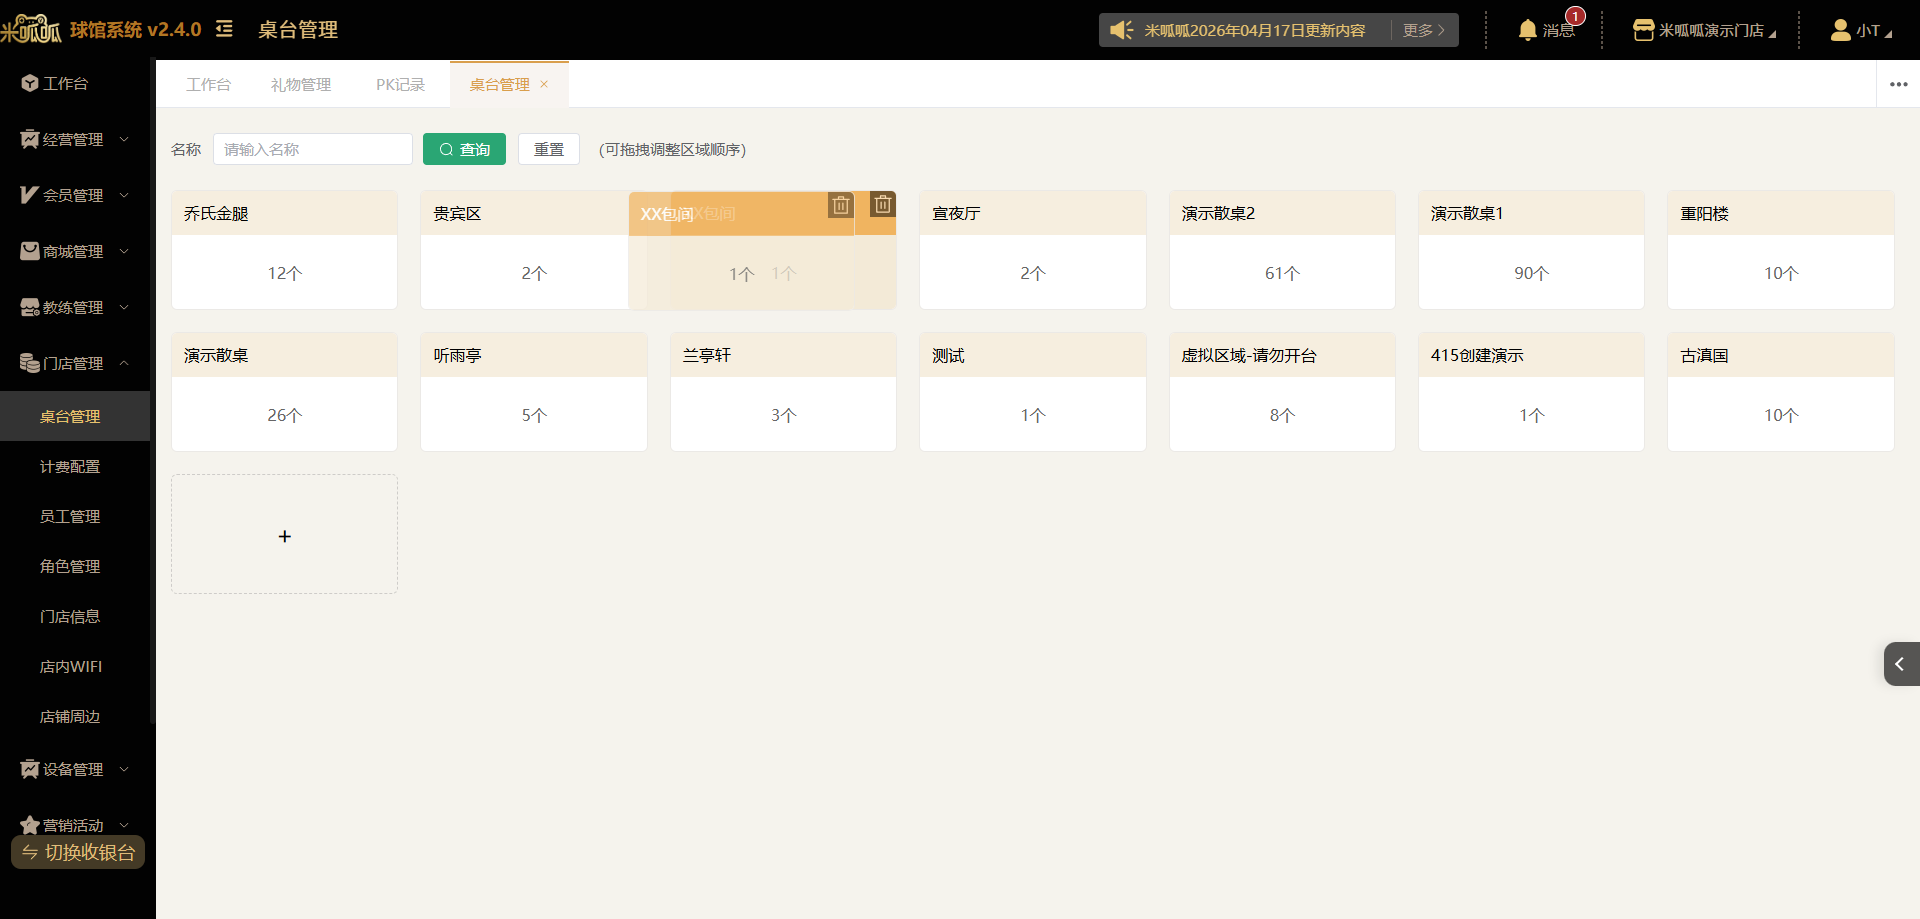The image size is (1920, 919).
Task: Switch to the PK记录 tab
Action: pyautogui.click(x=400, y=85)
